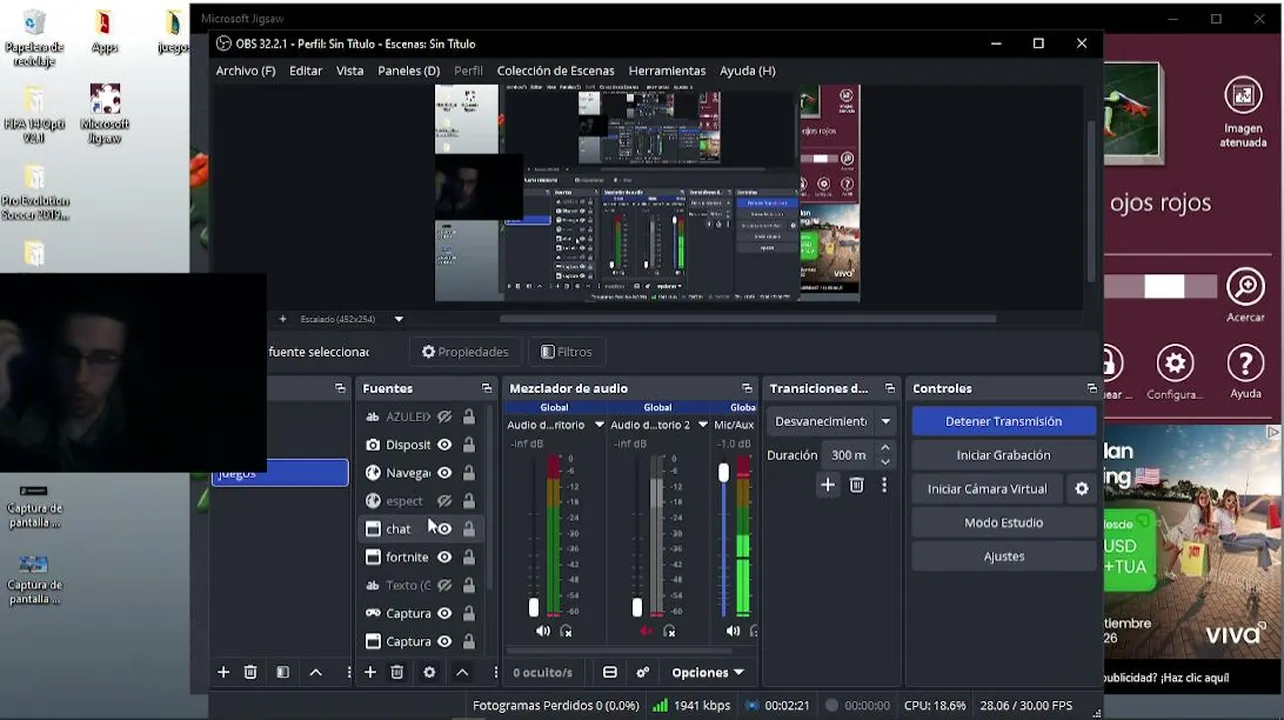The height and width of the screenshot is (720, 1284).
Task: Open the Archivo (F) menu
Action: point(246,71)
